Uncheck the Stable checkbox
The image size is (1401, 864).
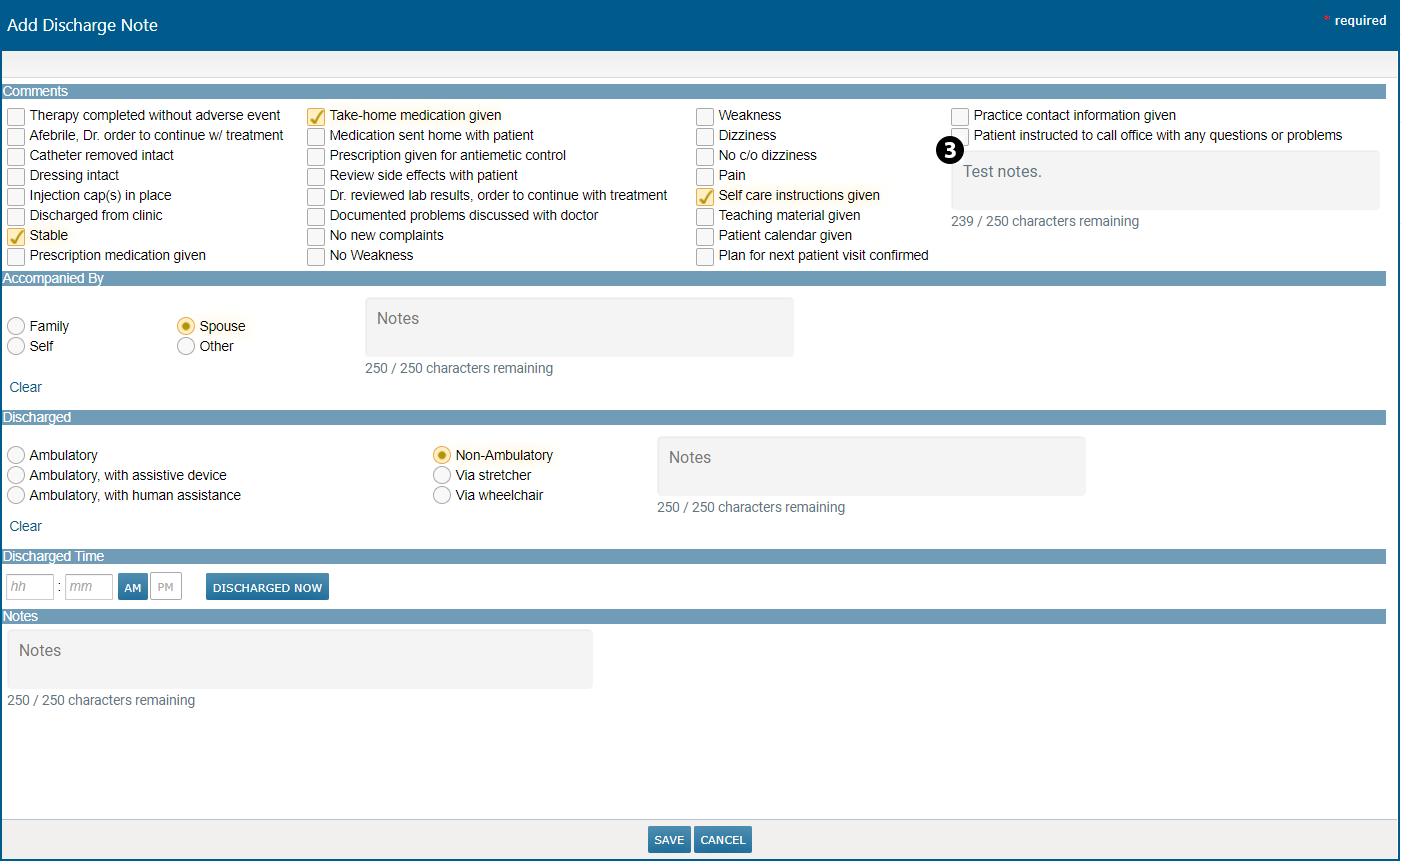click(x=16, y=237)
